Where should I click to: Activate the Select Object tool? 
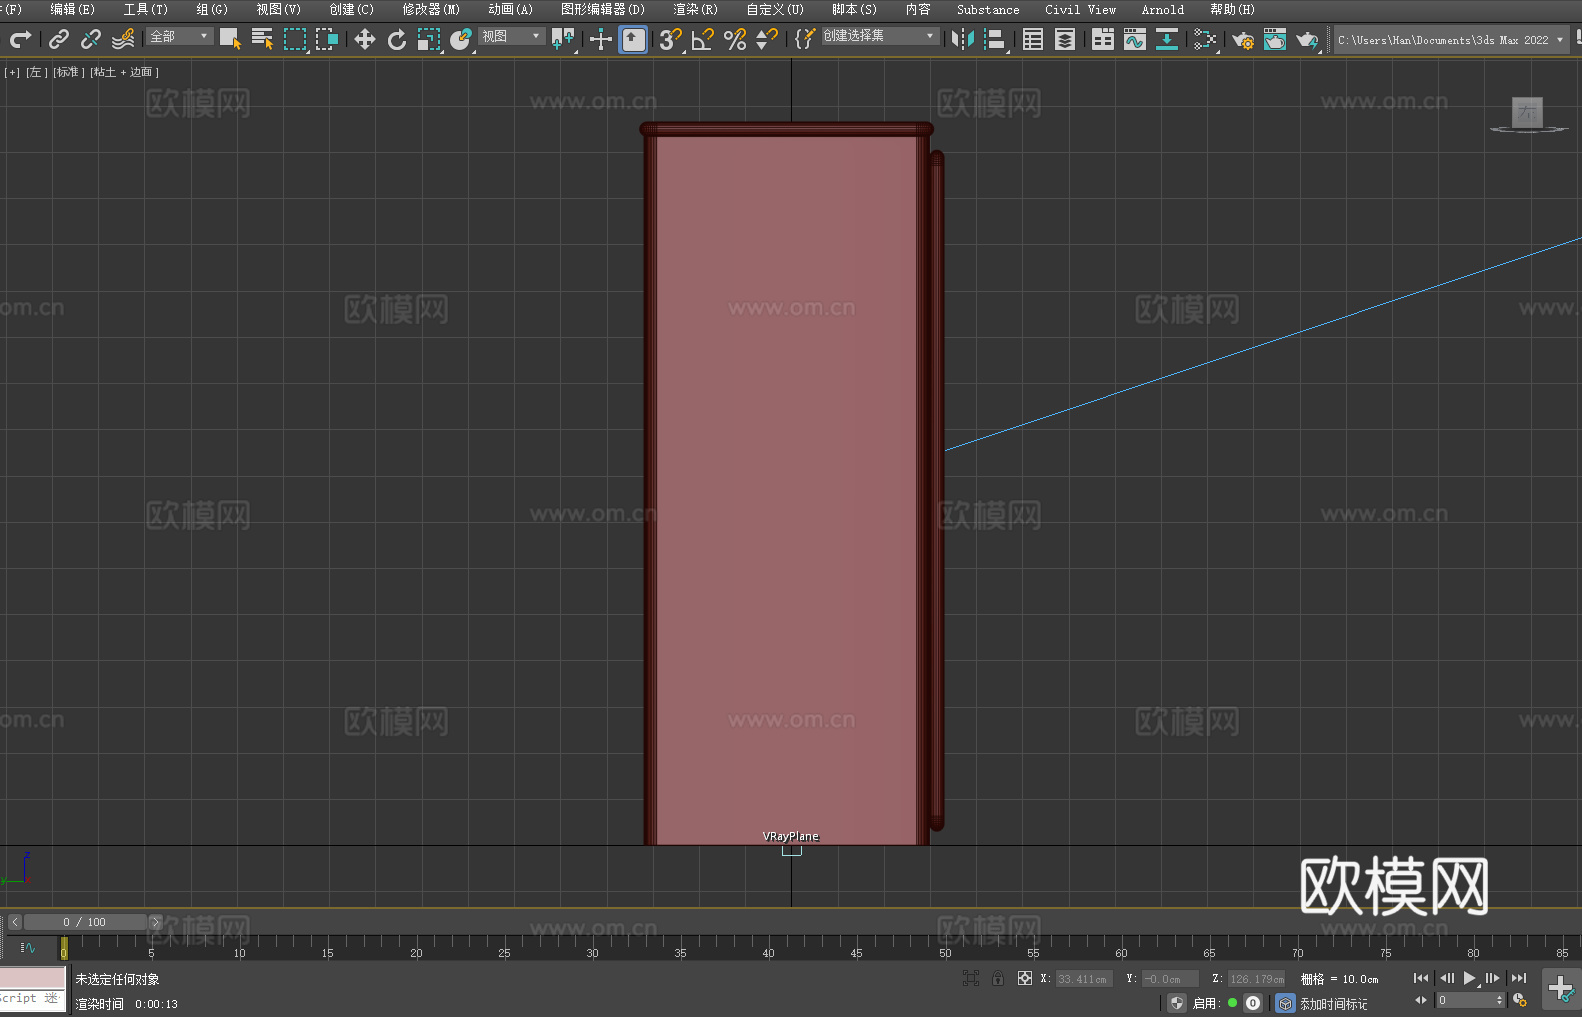click(230, 39)
